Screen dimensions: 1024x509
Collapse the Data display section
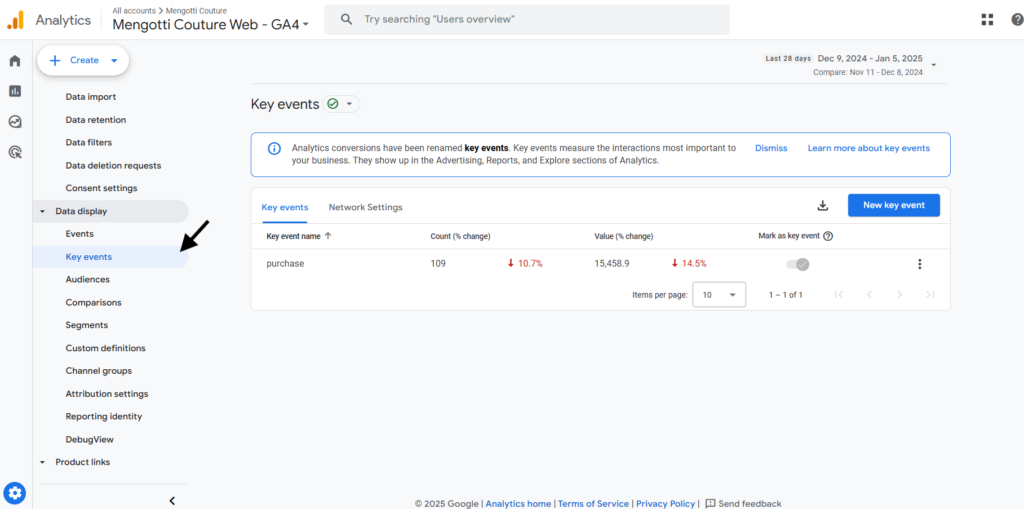pos(43,212)
